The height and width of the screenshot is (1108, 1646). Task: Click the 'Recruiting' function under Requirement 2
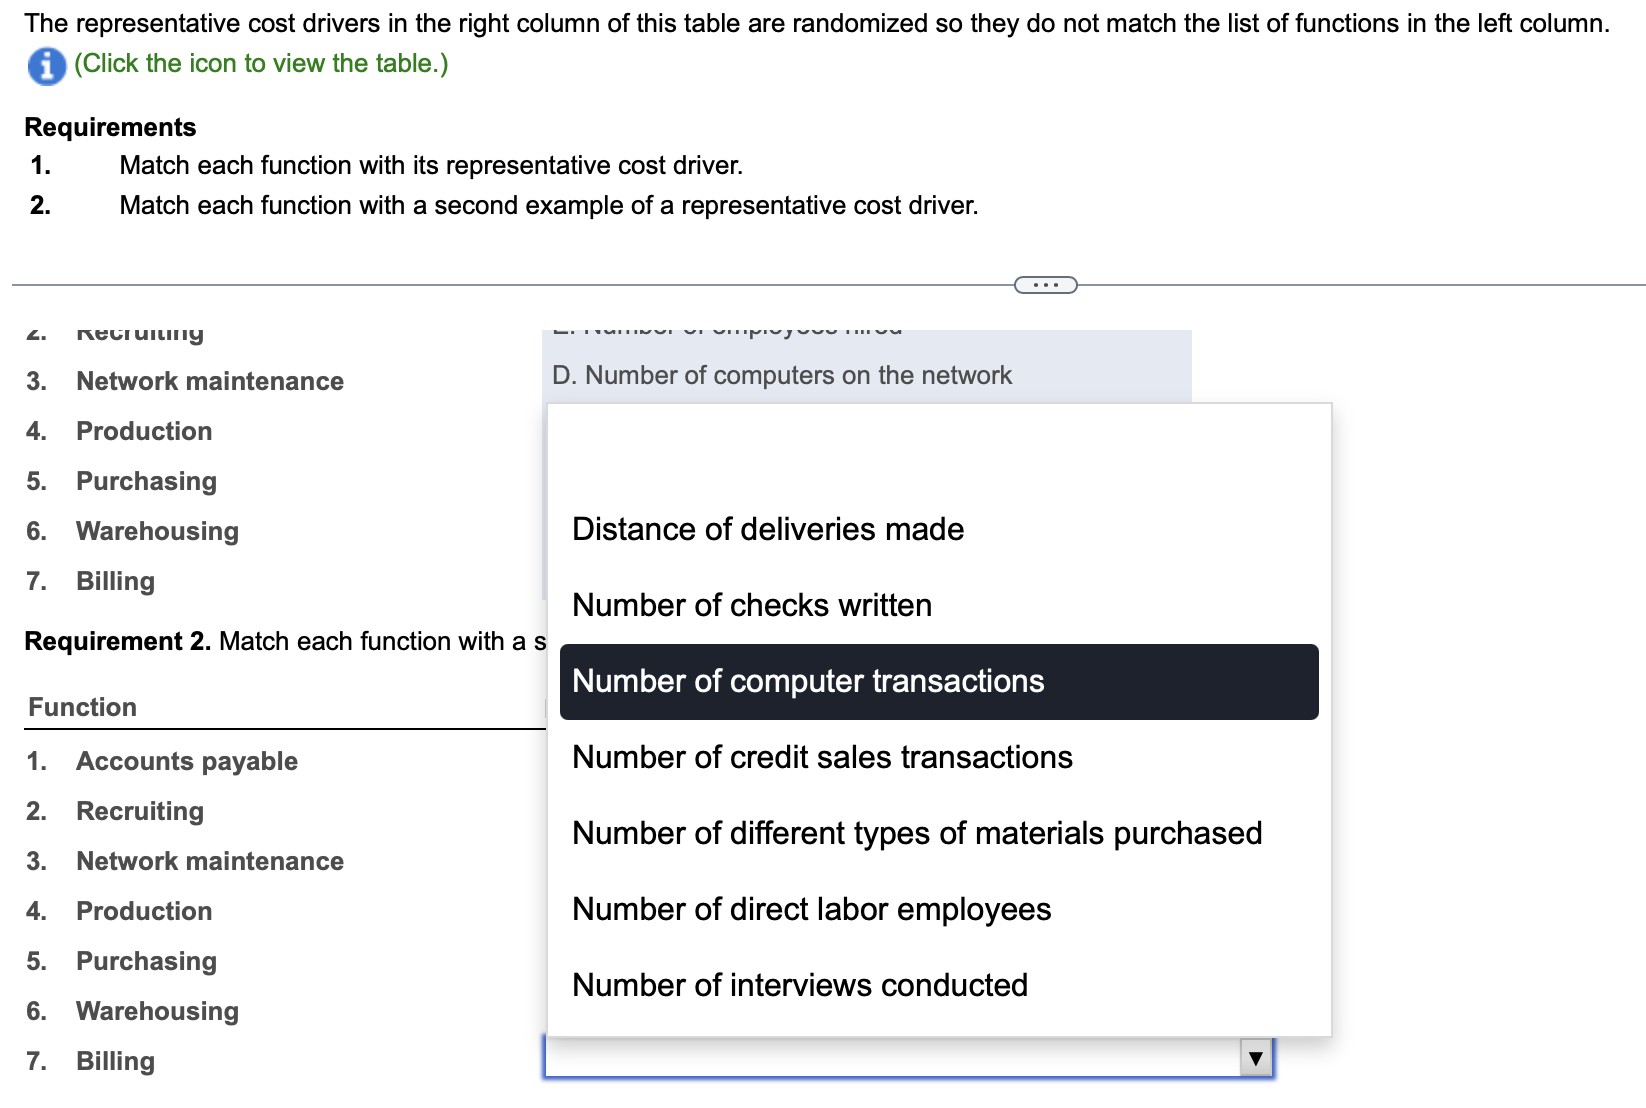(139, 811)
